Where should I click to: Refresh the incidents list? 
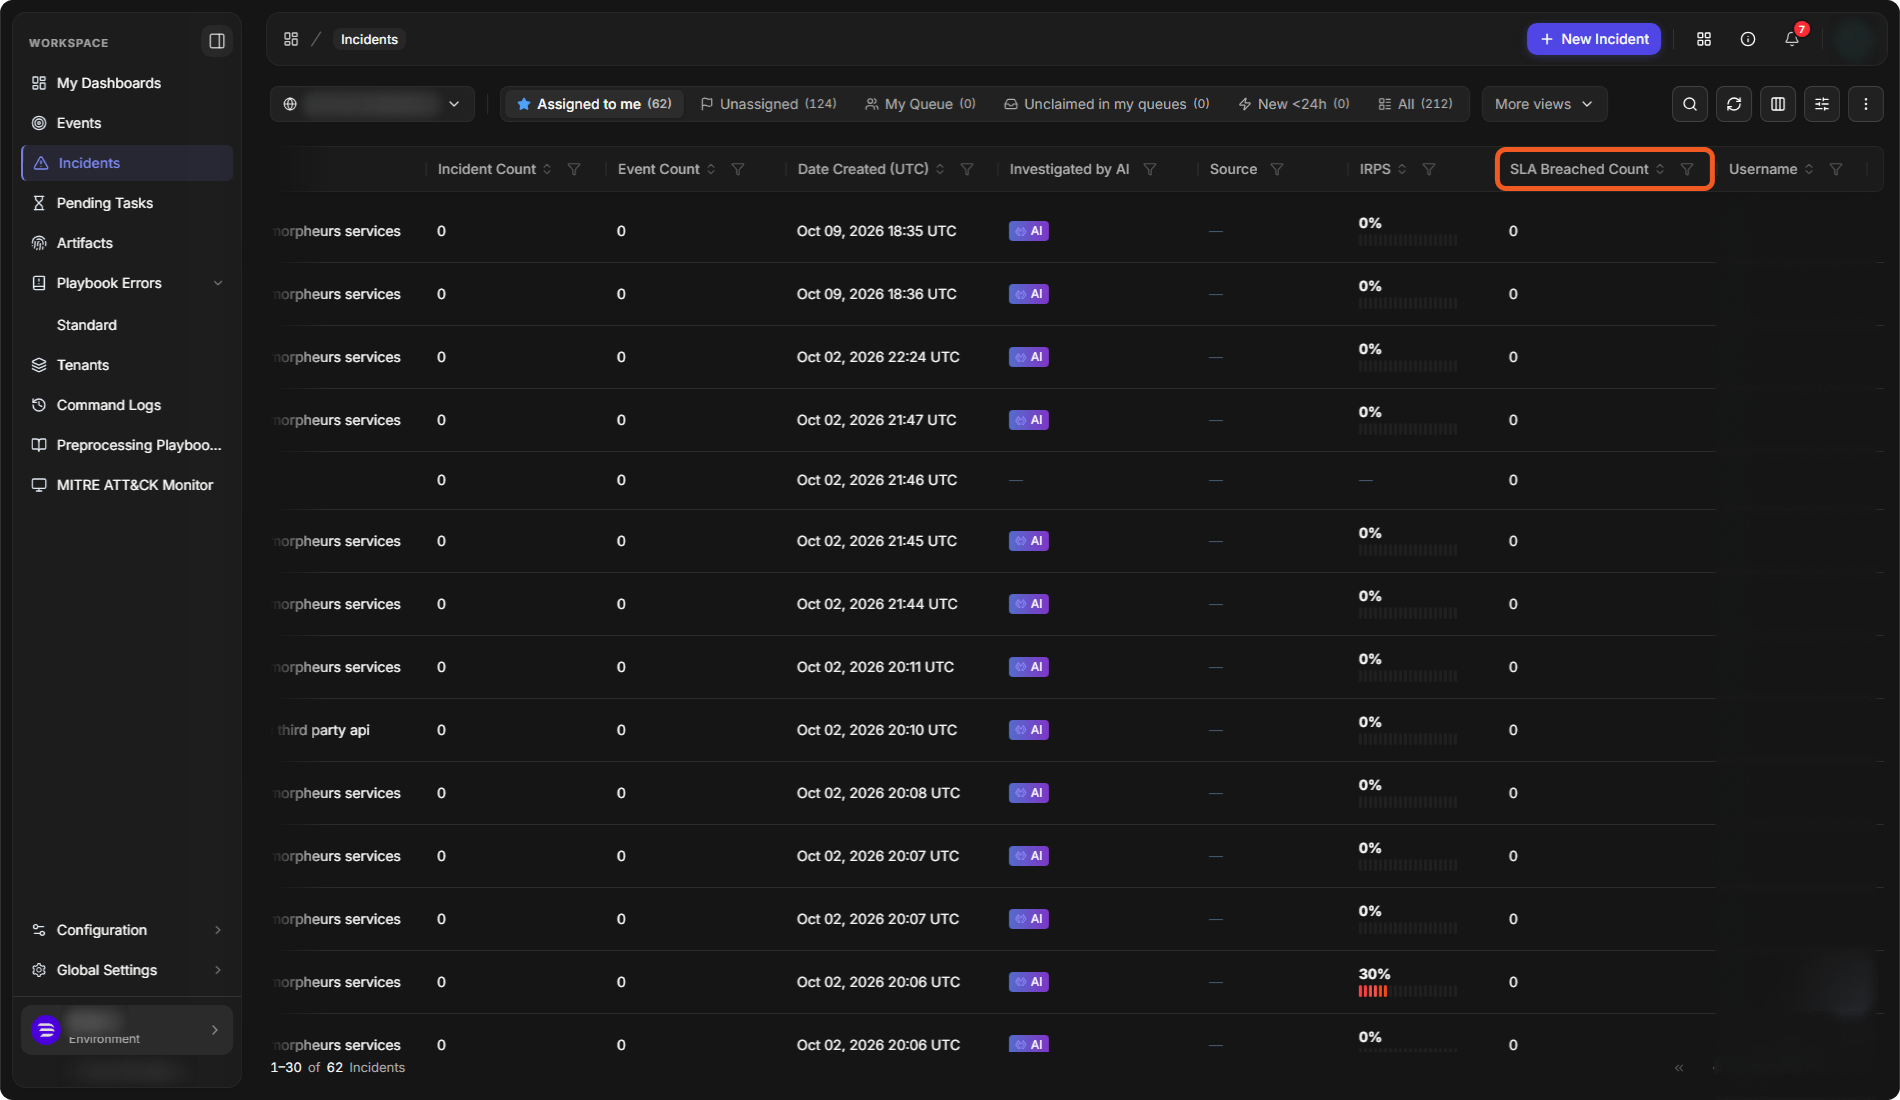1734,104
